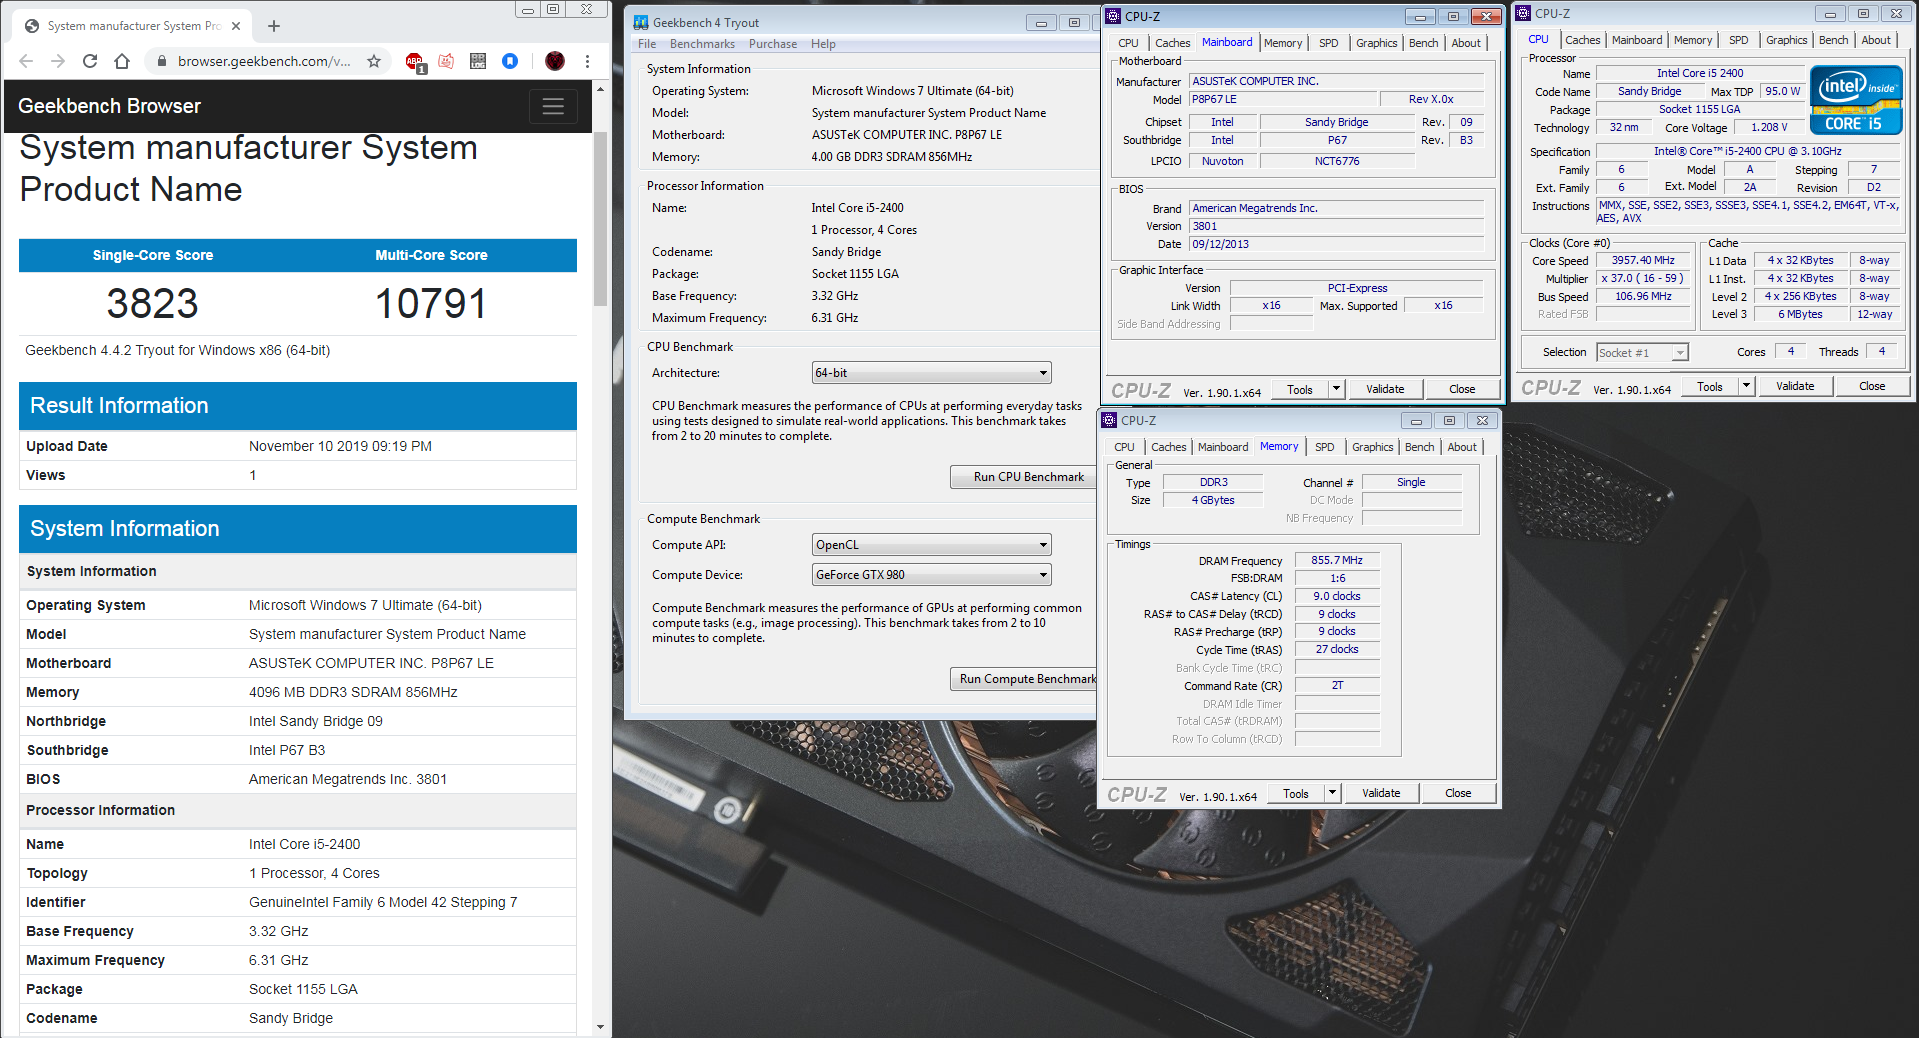Viewport: 1919px width, 1038px height.
Task: Click the QR-style extension icon in Chrome toolbar
Action: pyautogui.click(x=478, y=61)
